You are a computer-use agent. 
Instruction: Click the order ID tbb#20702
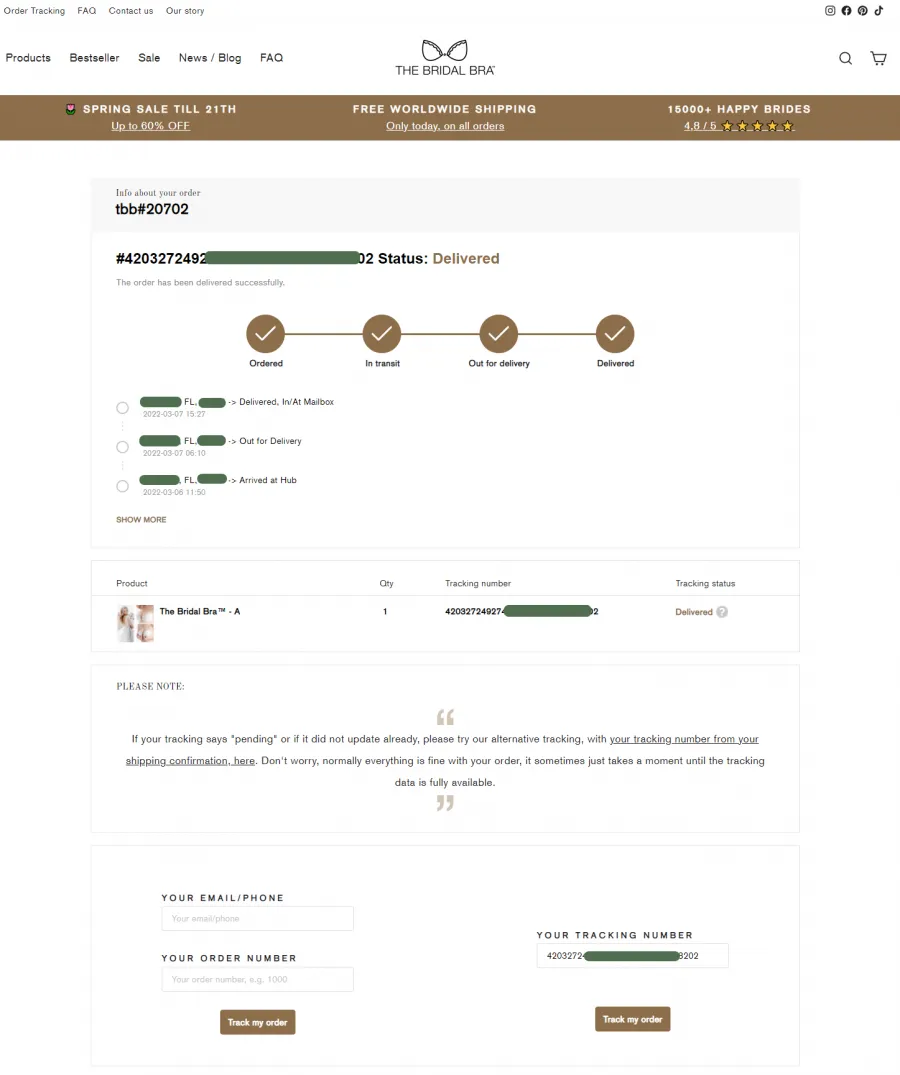[152, 209]
